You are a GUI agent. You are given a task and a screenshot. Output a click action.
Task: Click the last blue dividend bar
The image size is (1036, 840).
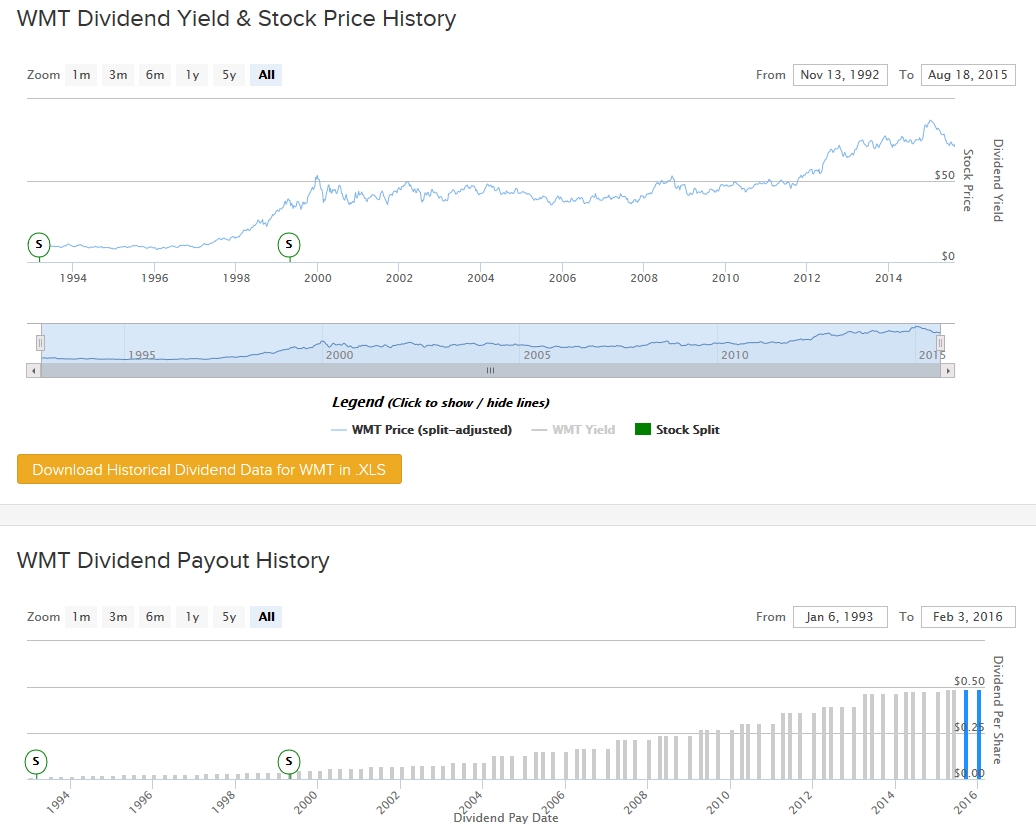pyautogui.click(x=979, y=734)
